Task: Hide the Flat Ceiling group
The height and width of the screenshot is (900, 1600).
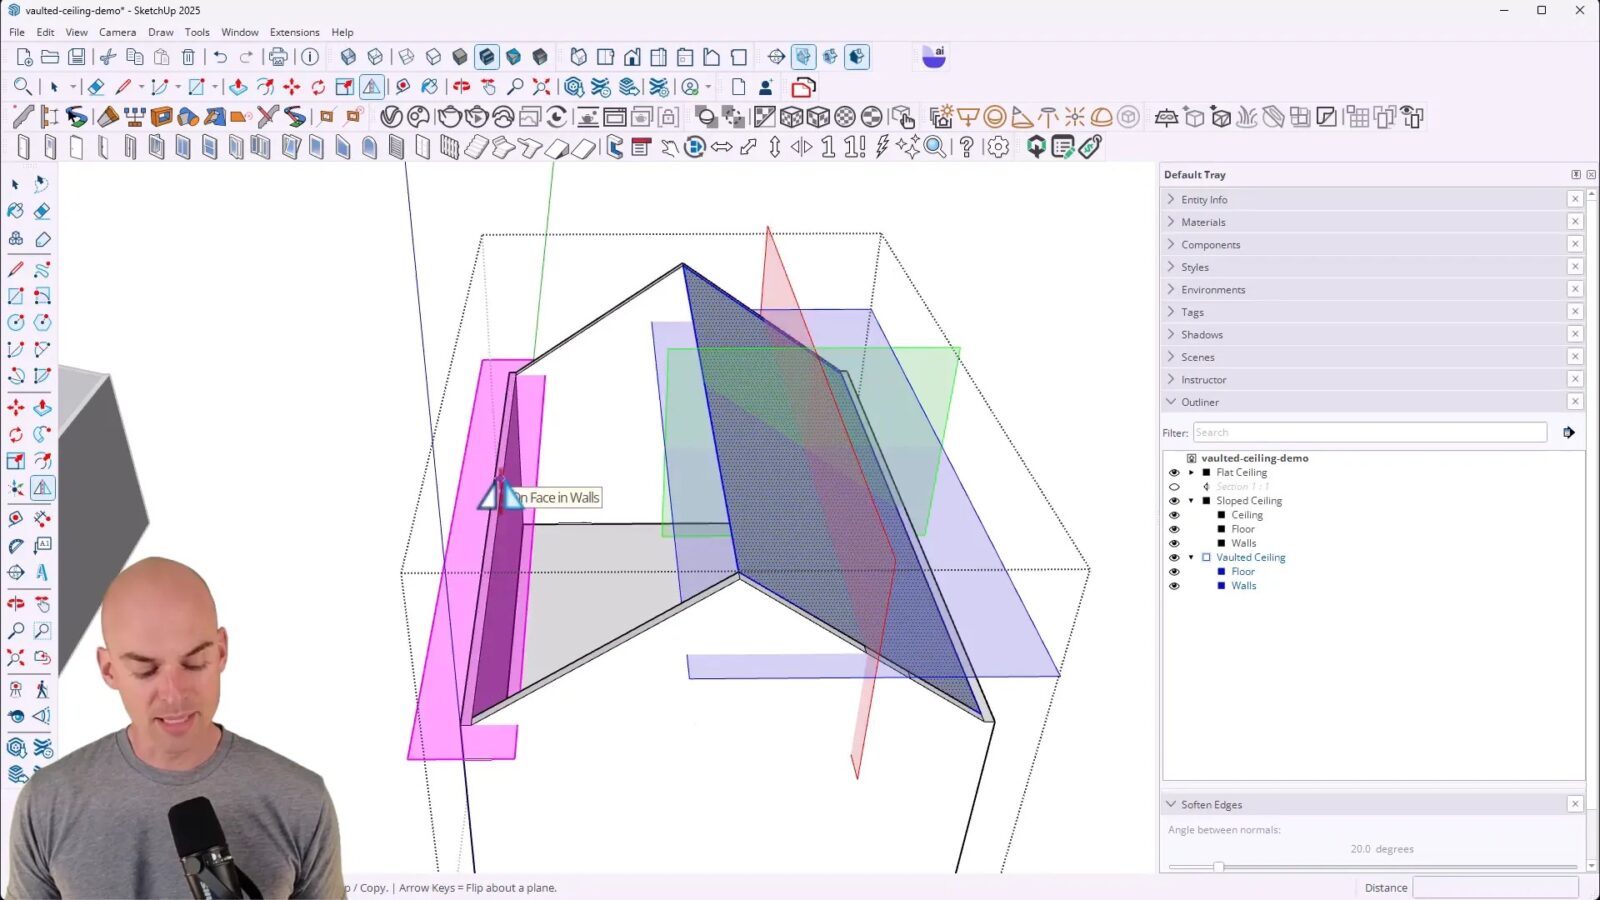Action: 1174,471
